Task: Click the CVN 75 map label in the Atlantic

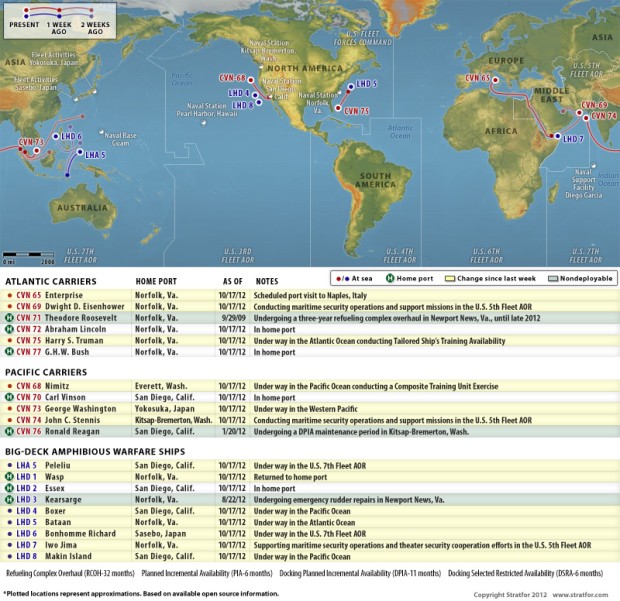Action: pos(356,111)
